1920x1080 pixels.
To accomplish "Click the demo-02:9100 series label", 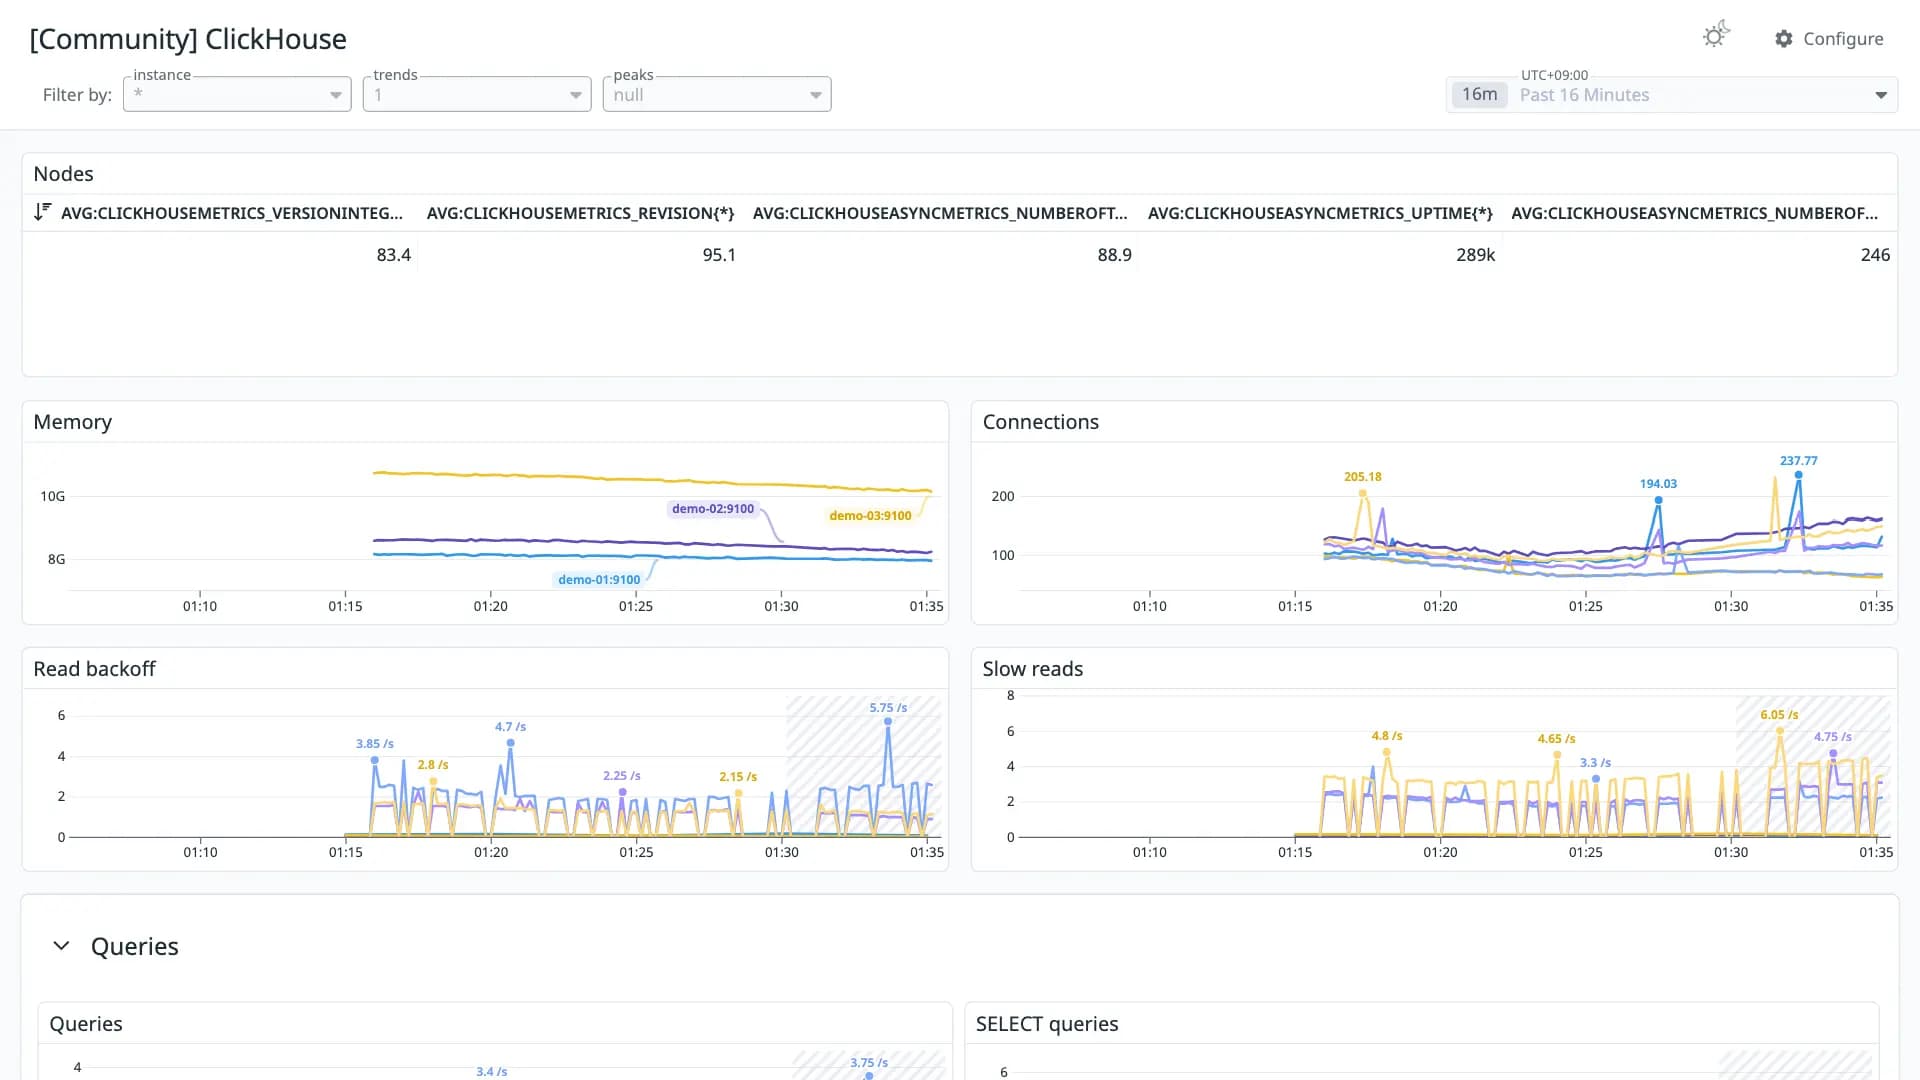I will pos(713,509).
